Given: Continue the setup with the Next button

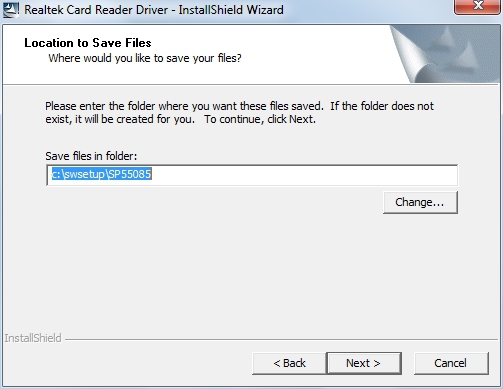Looking at the screenshot, I should [364, 363].
